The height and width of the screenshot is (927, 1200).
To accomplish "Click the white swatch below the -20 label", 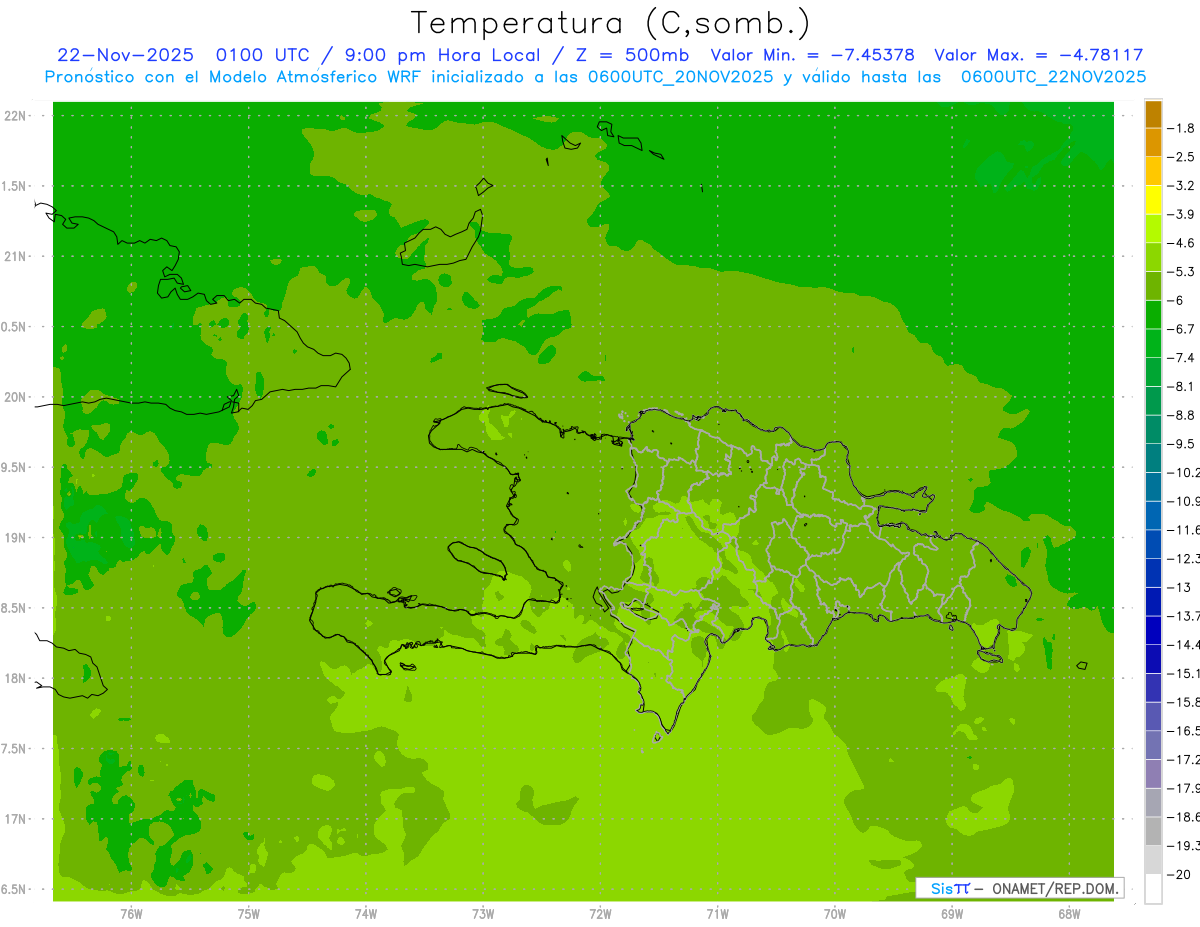I will point(1154,889).
